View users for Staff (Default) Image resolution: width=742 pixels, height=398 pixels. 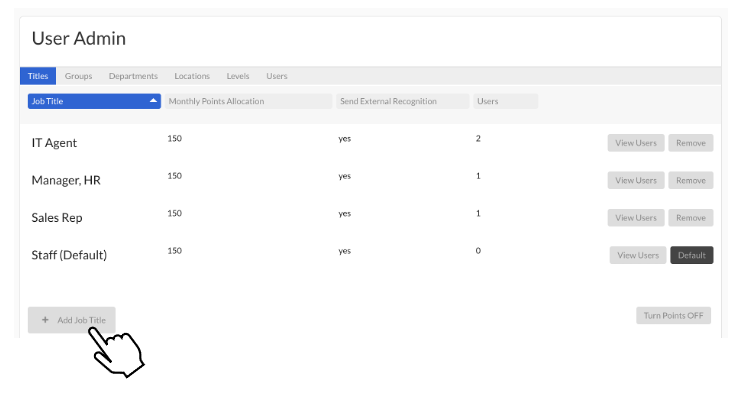638,255
